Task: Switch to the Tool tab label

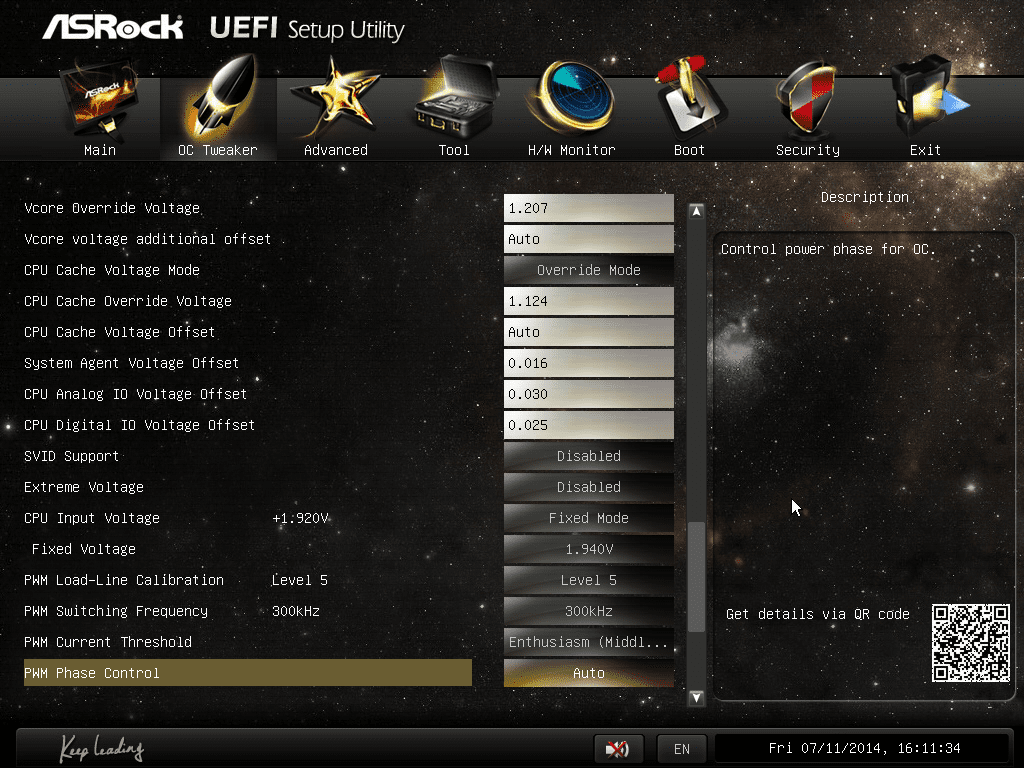Action: point(454,150)
